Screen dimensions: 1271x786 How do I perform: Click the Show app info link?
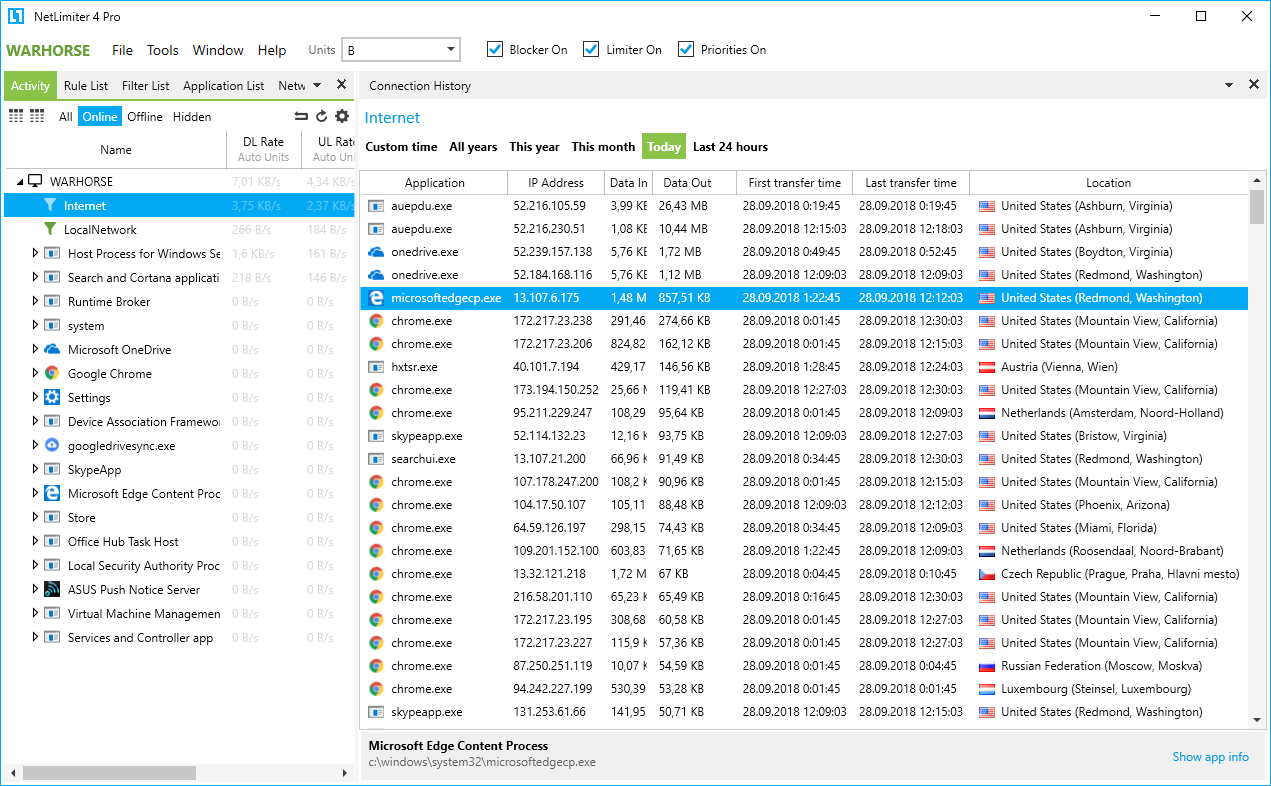1210,757
